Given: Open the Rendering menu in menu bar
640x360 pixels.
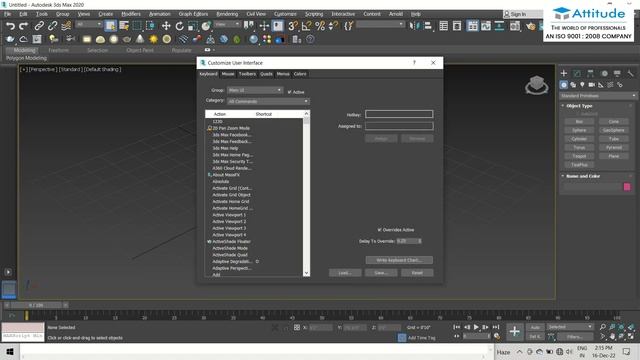Looking at the screenshot, I should point(227,14).
